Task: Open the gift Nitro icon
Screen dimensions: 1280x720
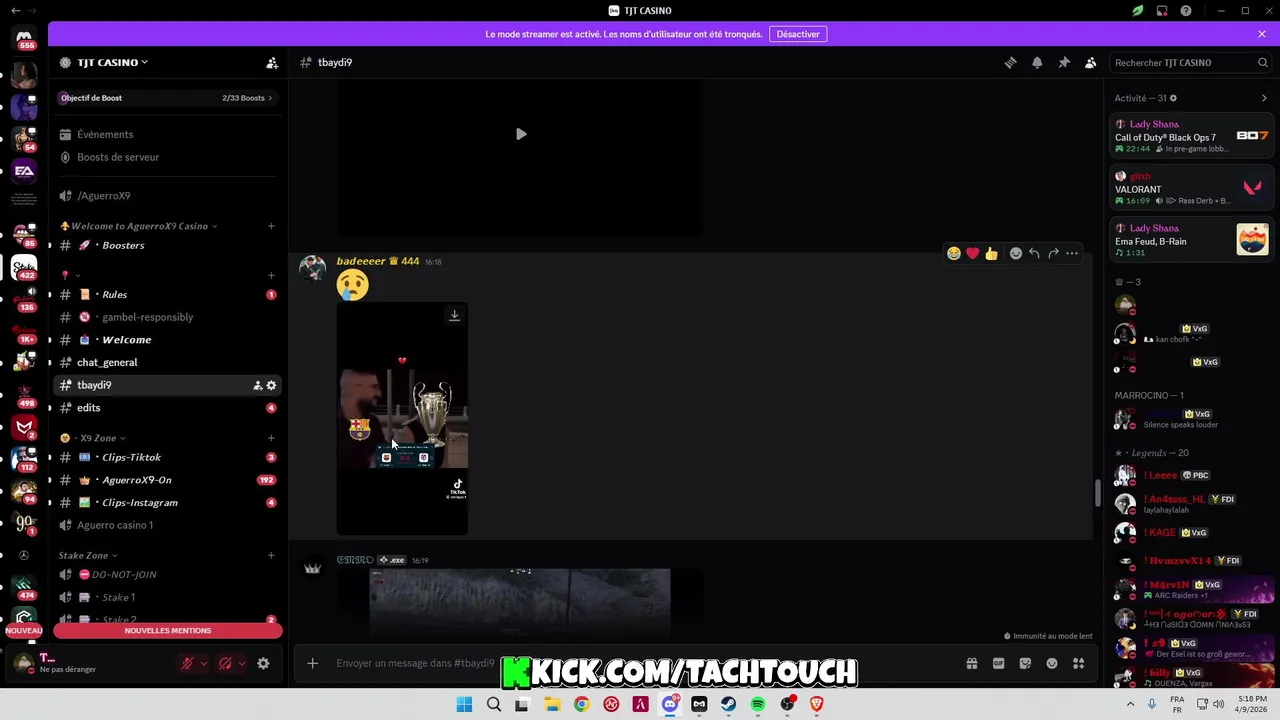Action: [971, 663]
